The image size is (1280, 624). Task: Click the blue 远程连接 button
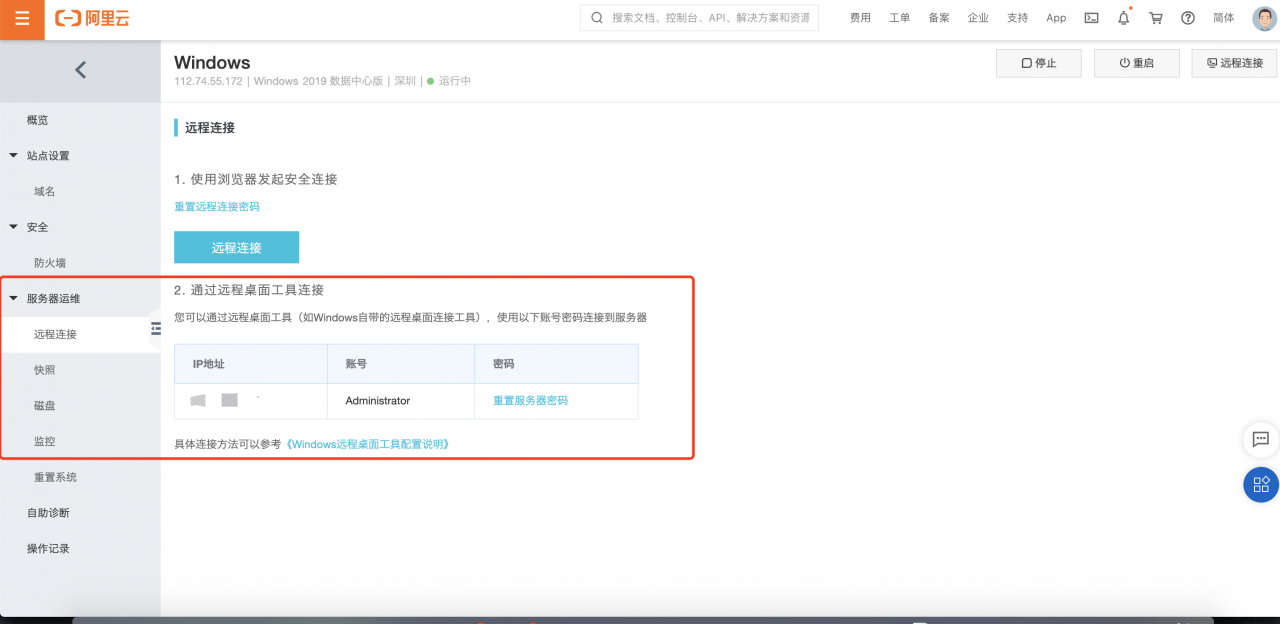pyautogui.click(x=236, y=247)
